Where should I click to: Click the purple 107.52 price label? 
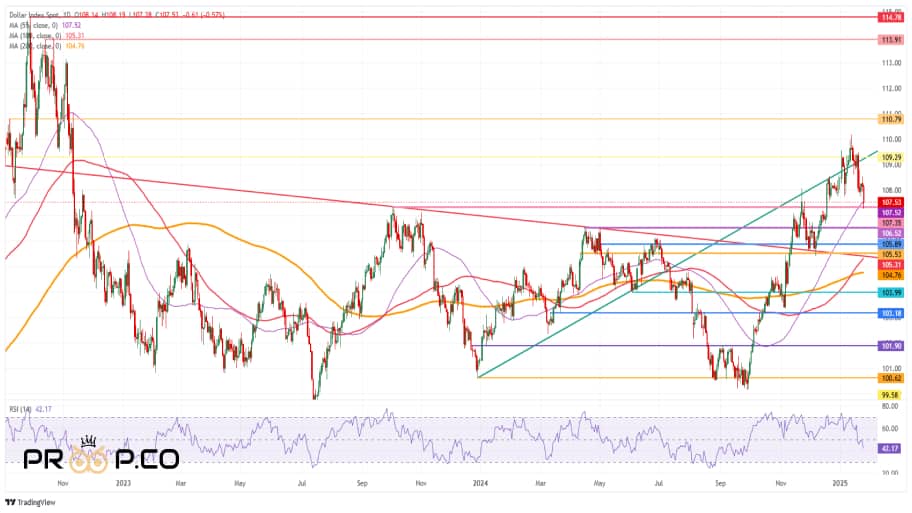(x=891, y=213)
